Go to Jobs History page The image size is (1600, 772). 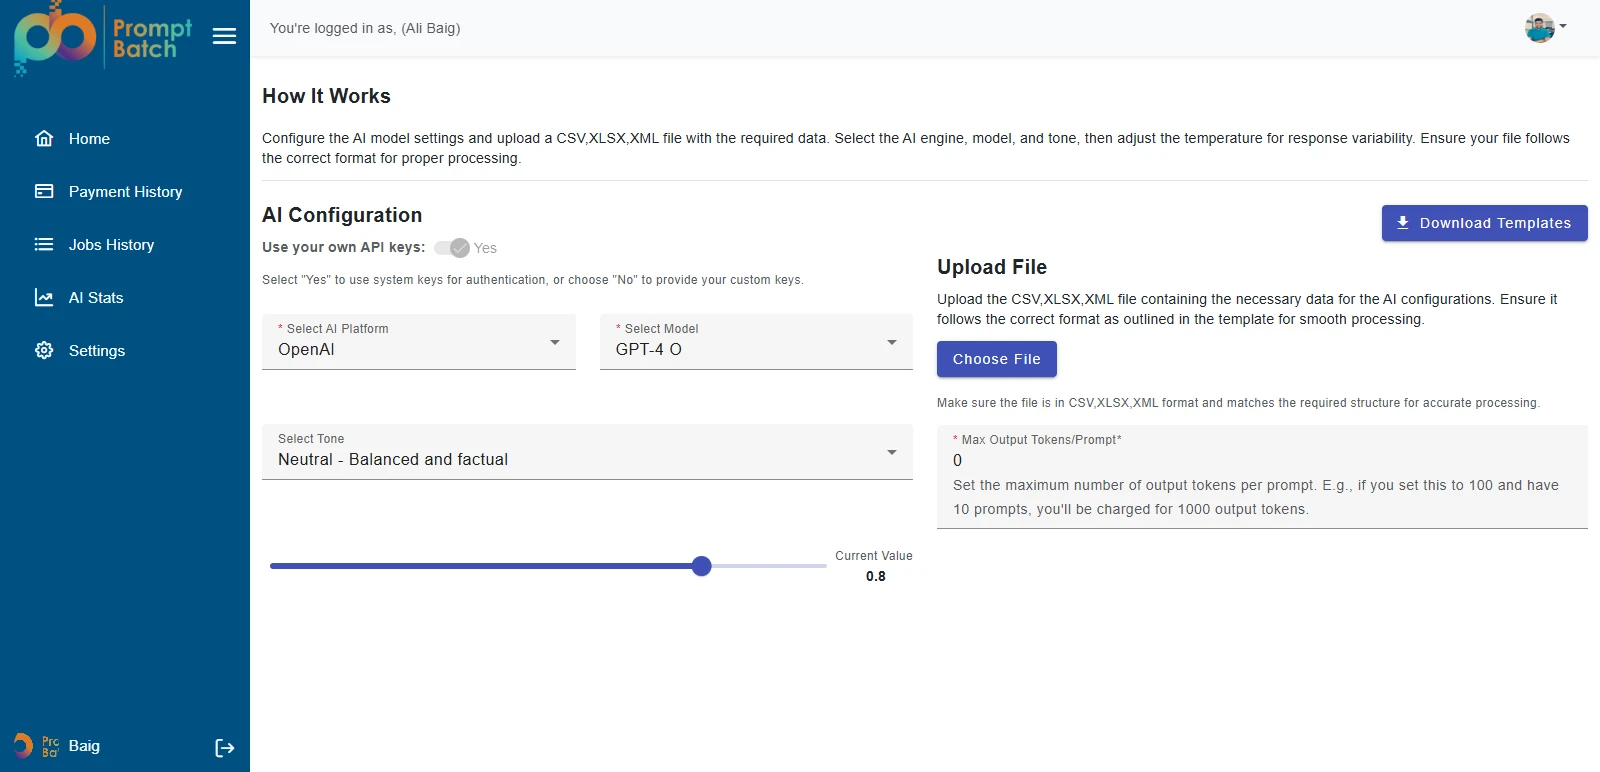(x=111, y=245)
